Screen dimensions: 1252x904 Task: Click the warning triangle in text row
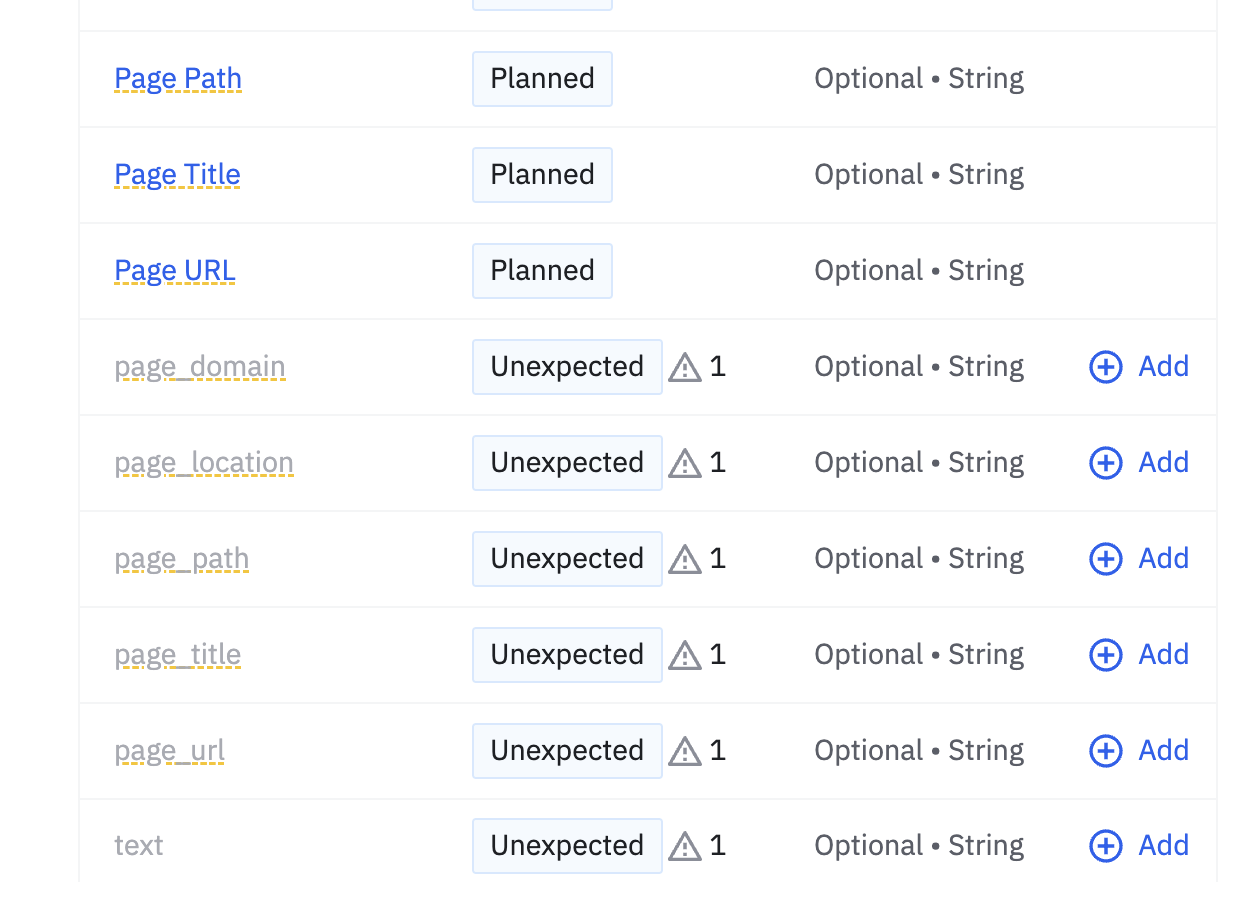coord(685,847)
